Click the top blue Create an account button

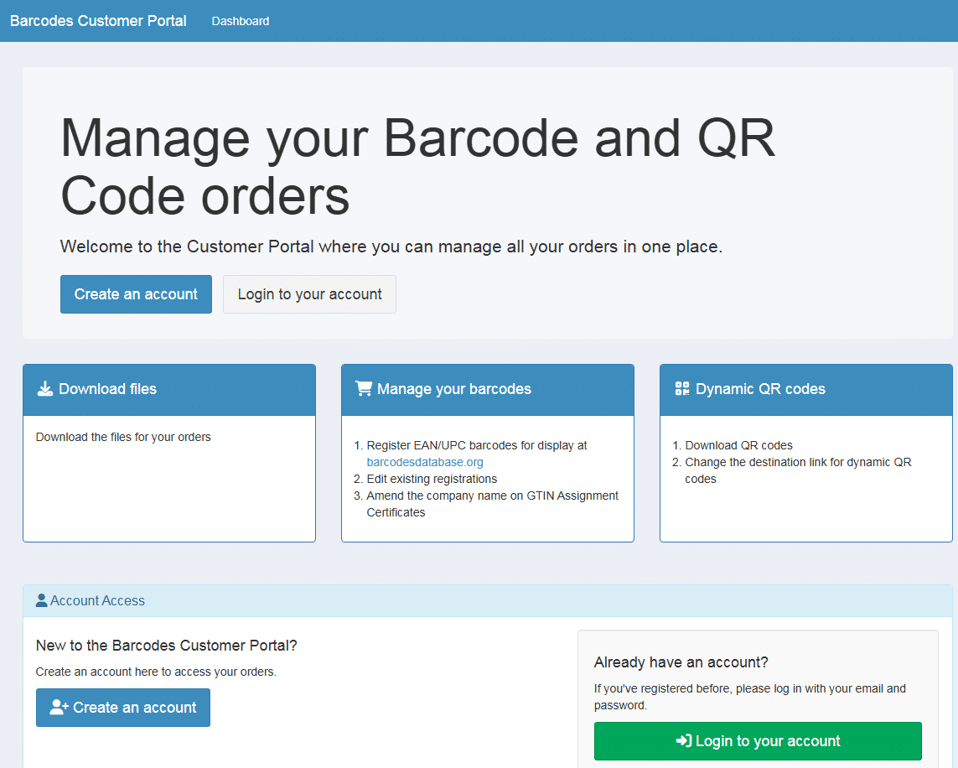coord(136,294)
